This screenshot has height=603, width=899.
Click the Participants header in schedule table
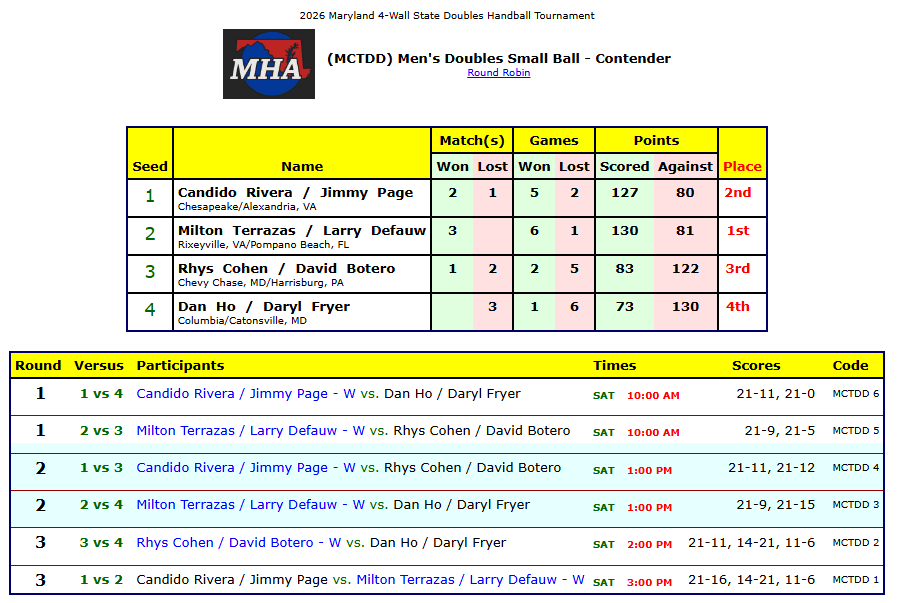[180, 366]
